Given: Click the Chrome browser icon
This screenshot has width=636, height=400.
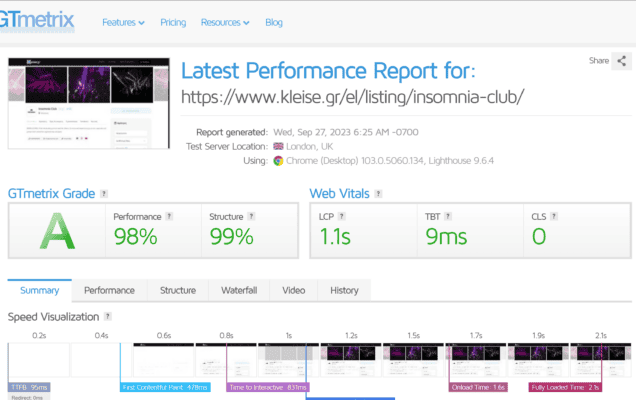Looking at the screenshot, I should [278, 161].
